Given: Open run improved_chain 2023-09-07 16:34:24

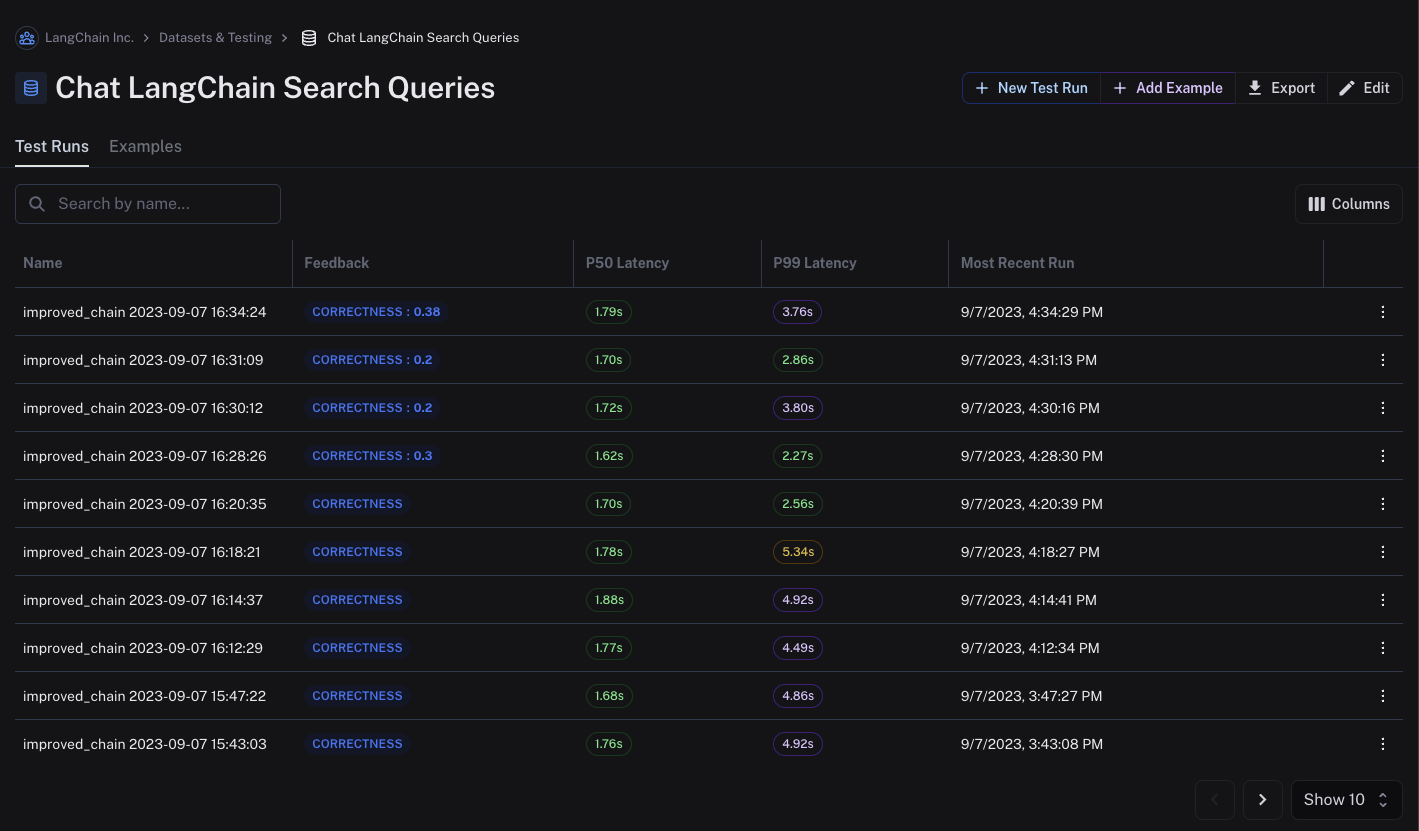Looking at the screenshot, I should [145, 312].
